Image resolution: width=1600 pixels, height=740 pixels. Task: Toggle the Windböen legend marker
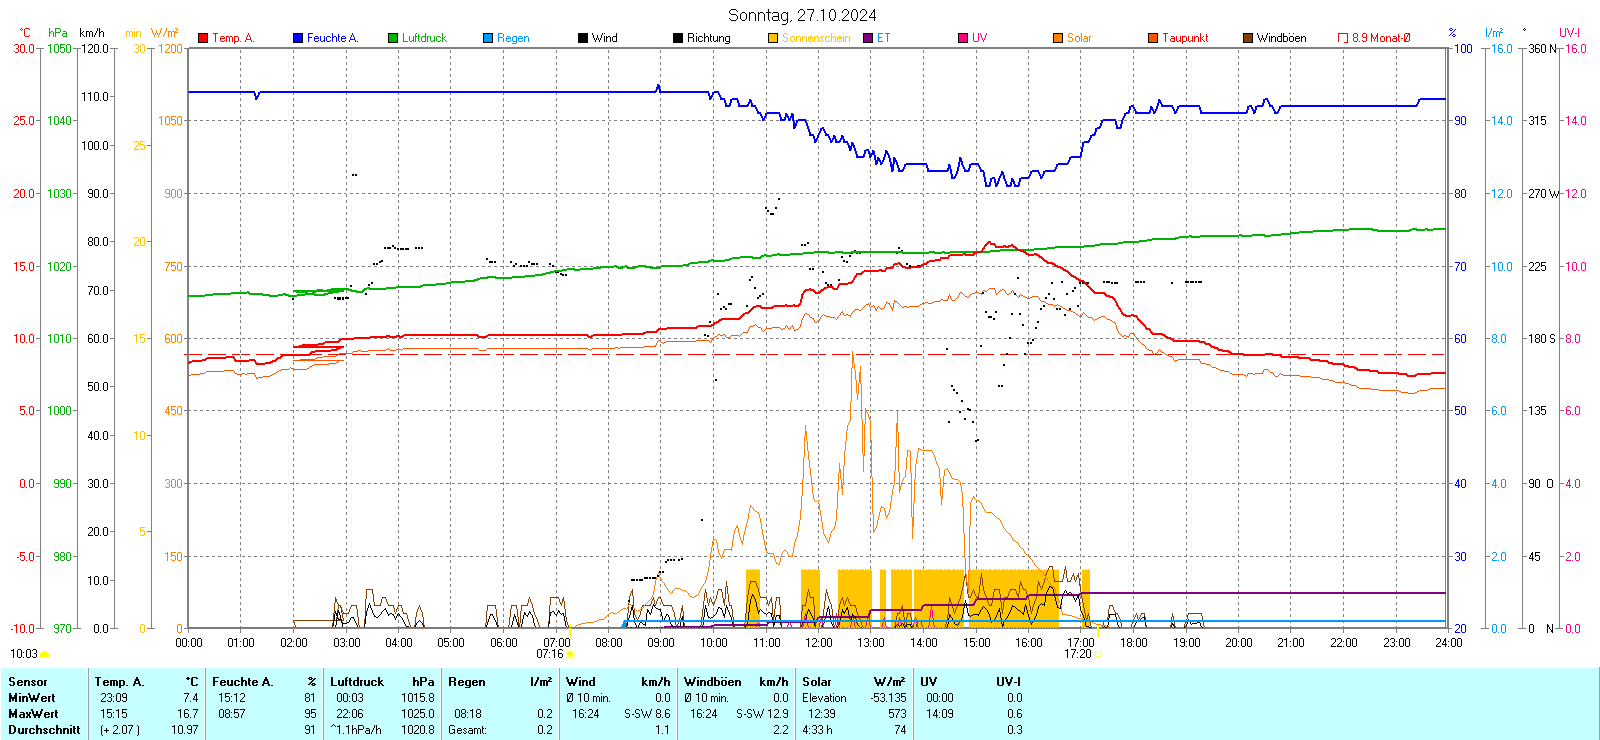[1248, 38]
